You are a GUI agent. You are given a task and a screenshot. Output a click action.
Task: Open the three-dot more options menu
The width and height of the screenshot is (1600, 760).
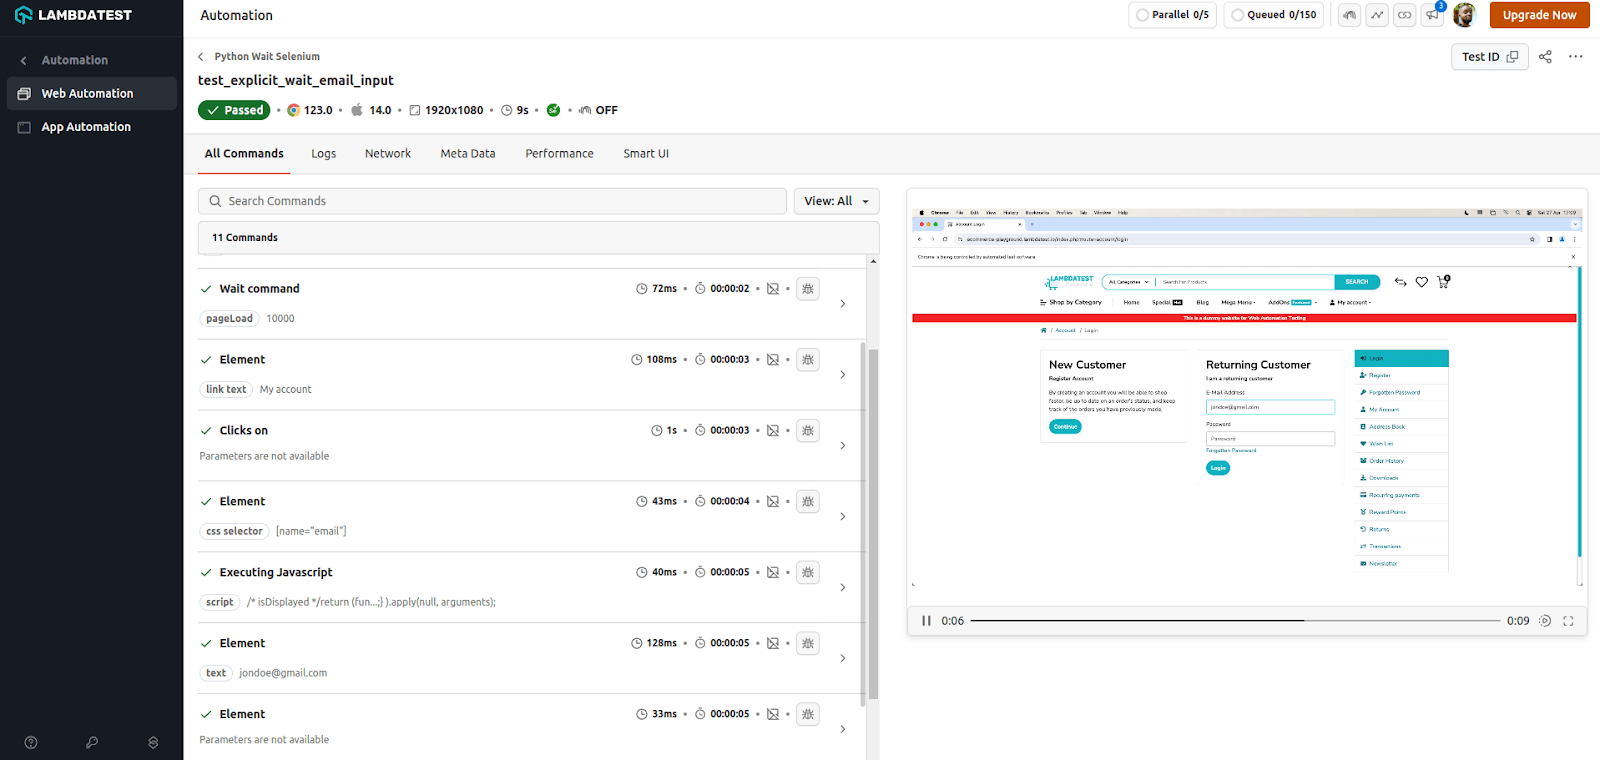click(x=1576, y=57)
